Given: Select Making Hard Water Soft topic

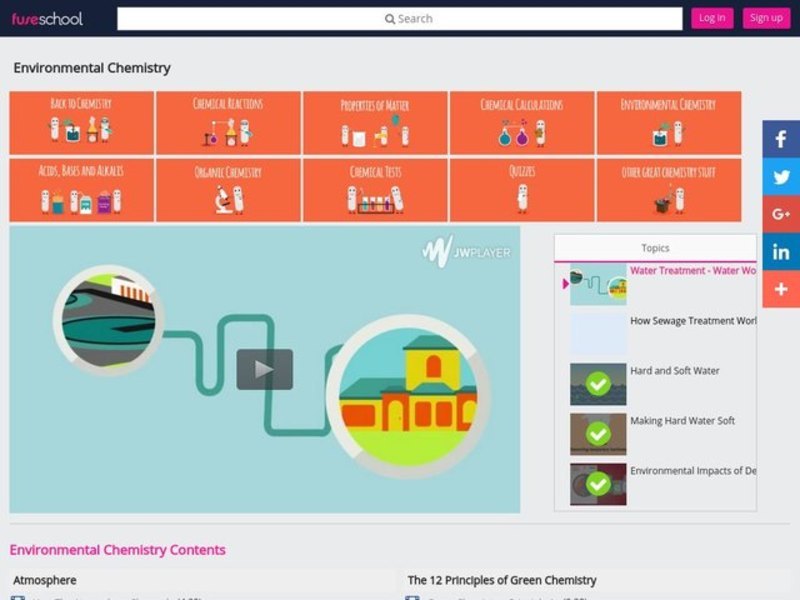Looking at the screenshot, I should click(682, 421).
